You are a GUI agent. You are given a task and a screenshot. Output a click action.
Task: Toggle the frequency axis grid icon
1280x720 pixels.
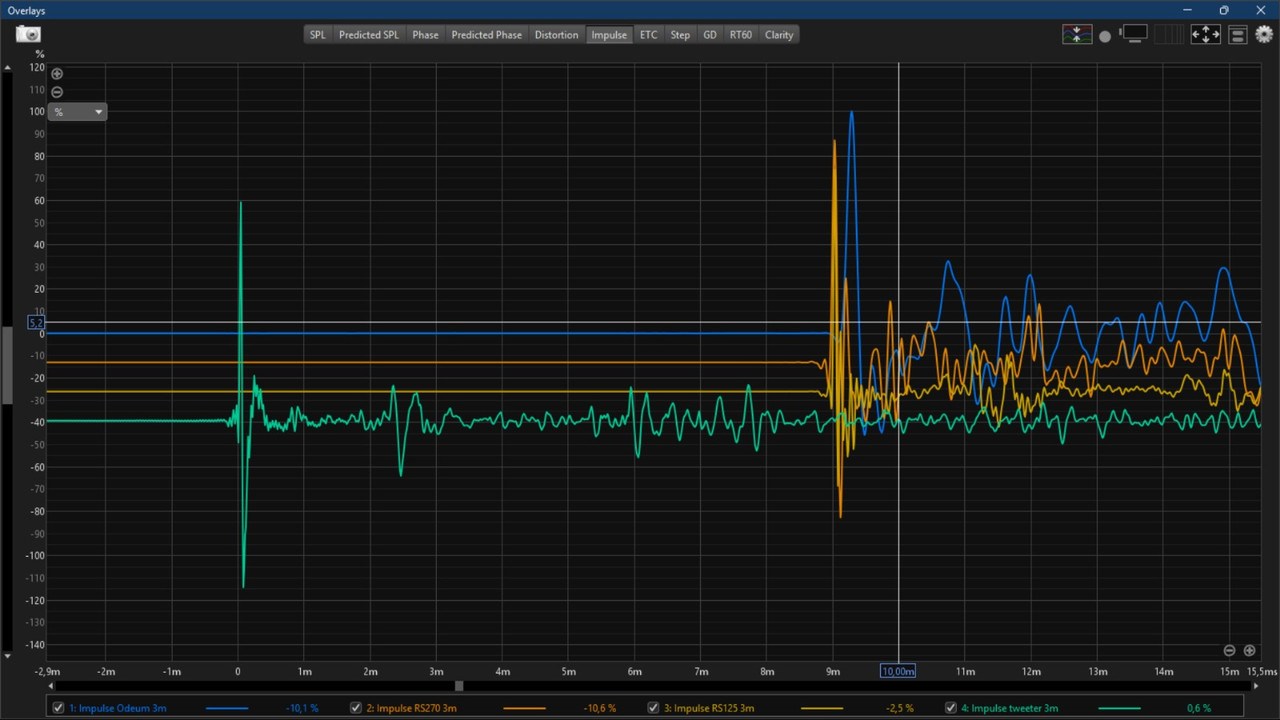(x=1168, y=34)
